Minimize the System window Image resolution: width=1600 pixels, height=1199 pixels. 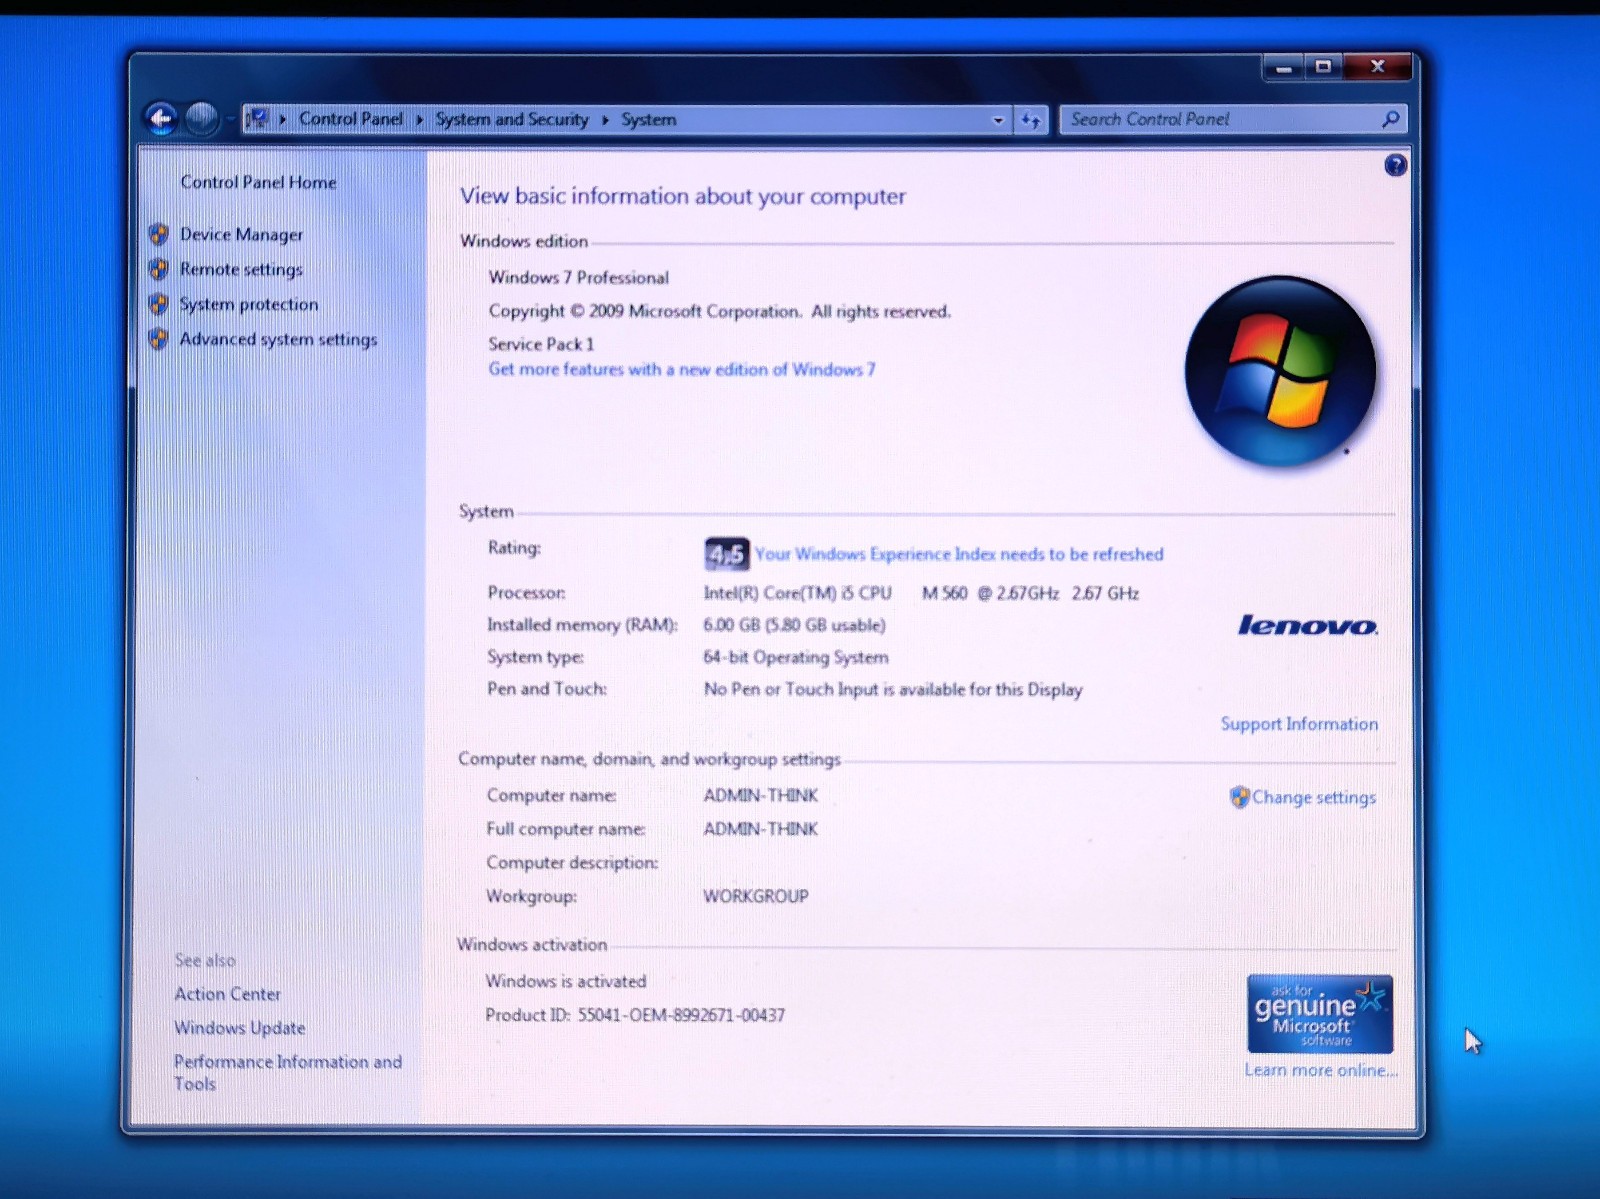point(1284,67)
